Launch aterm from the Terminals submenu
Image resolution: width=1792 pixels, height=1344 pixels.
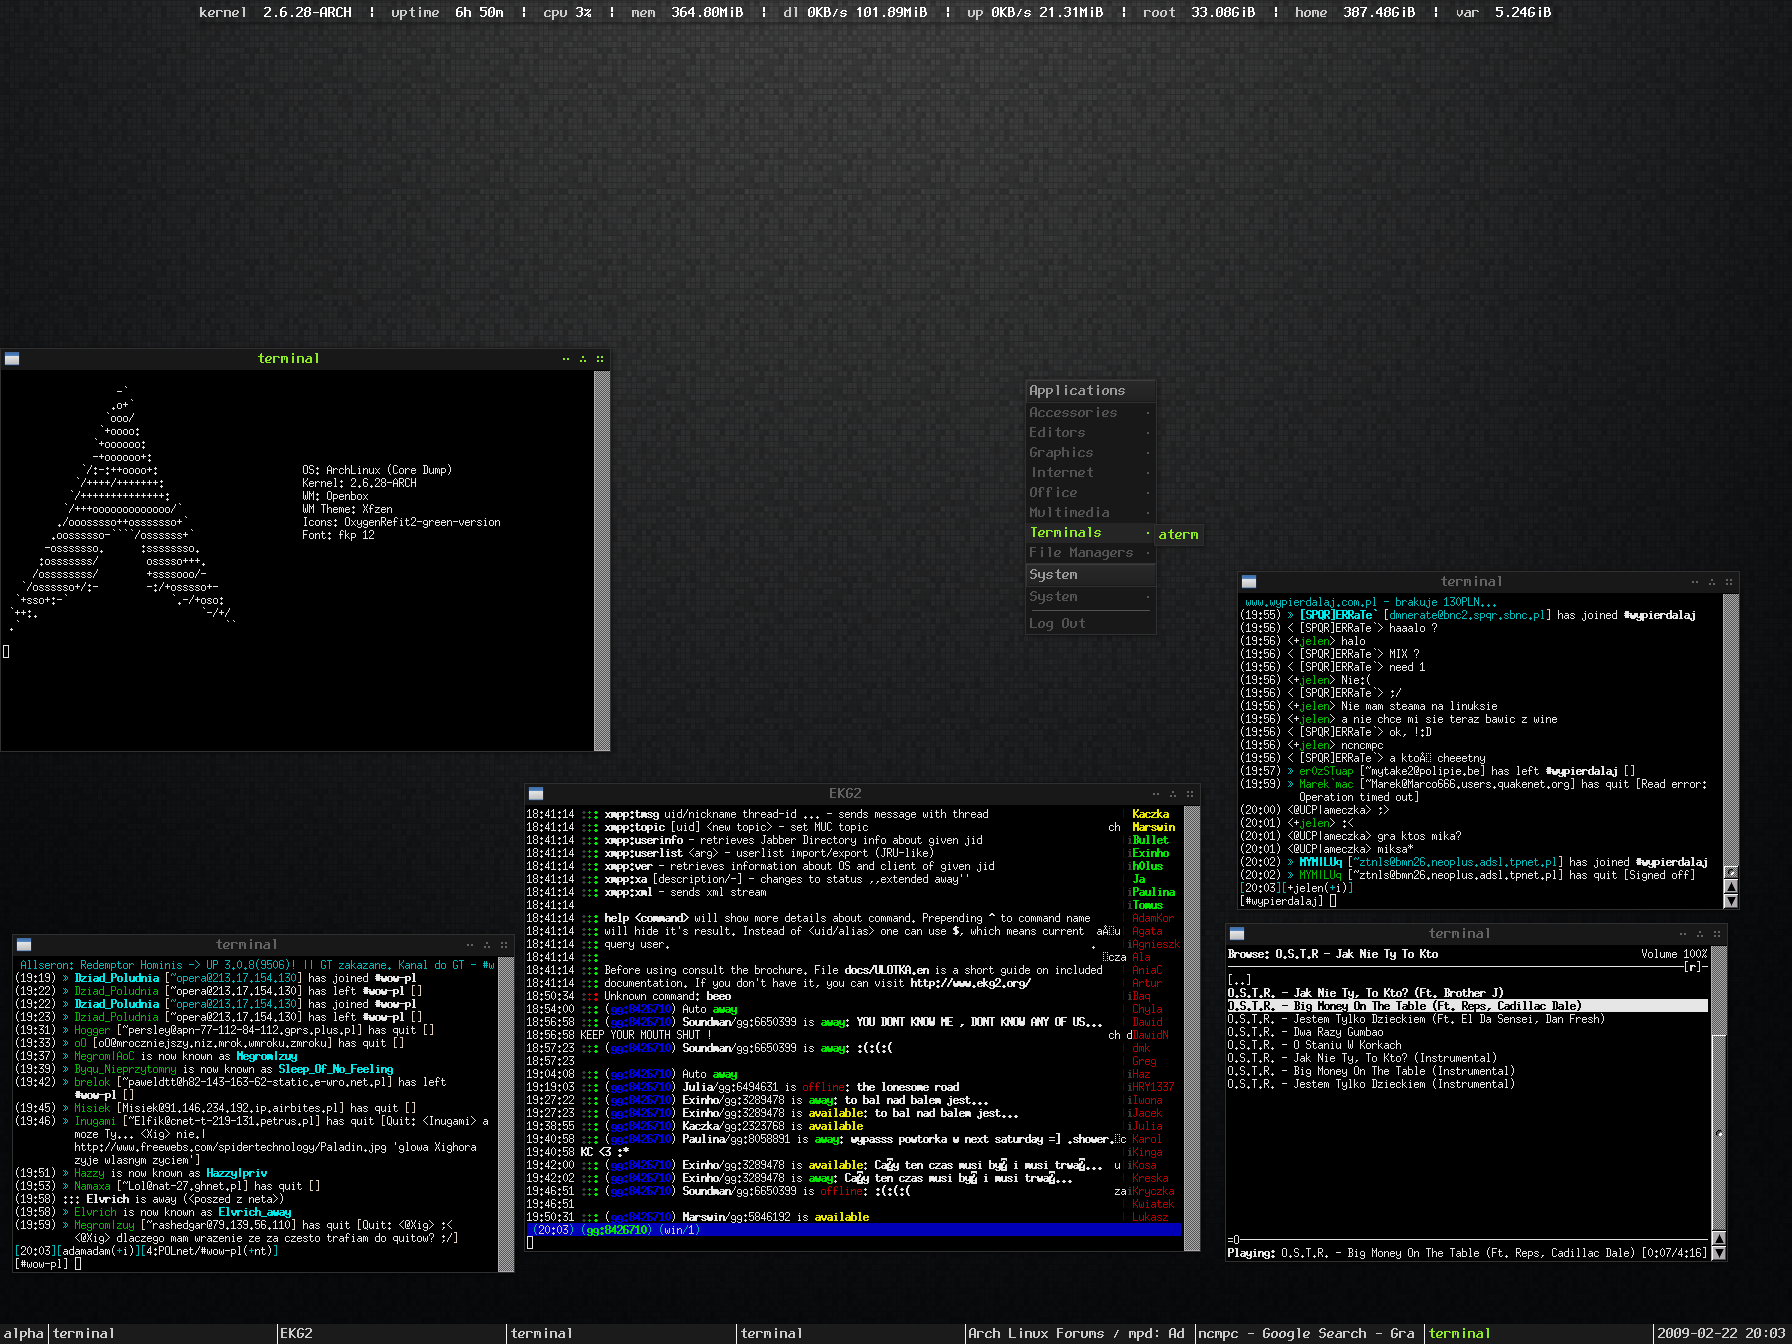click(x=1179, y=535)
